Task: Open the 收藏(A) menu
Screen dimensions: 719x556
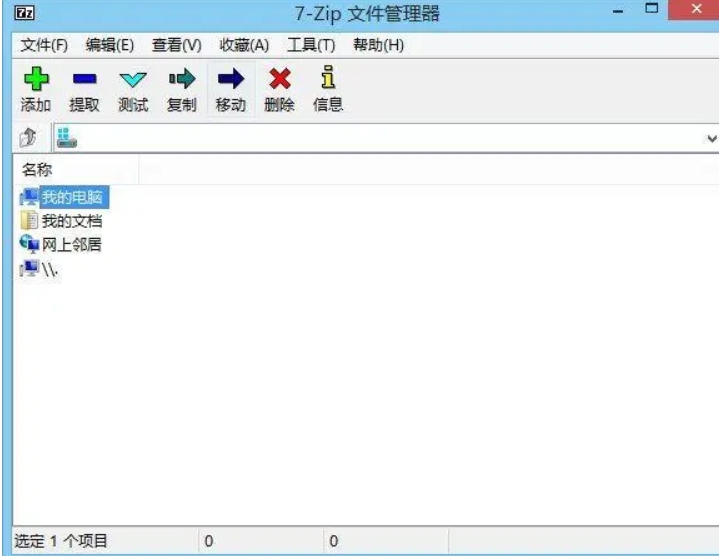Action: click(x=244, y=45)
